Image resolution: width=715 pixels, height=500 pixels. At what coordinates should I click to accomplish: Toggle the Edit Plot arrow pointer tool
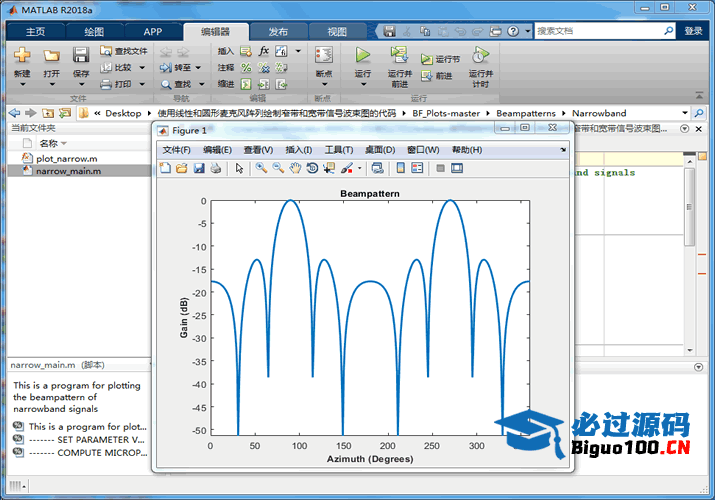tap(239, 168)
